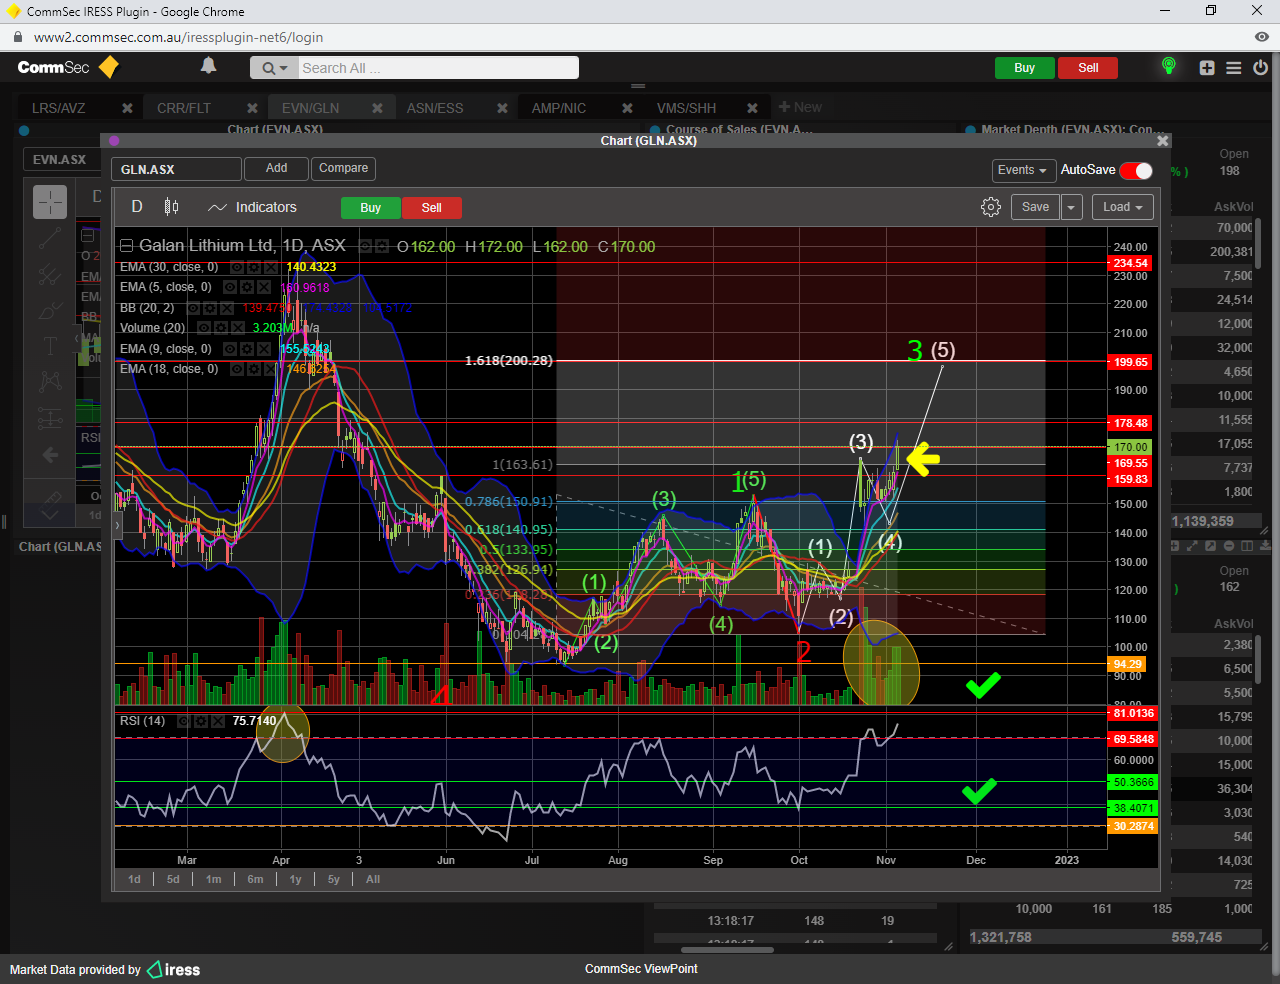Screen dimensions: 1280x984
Task: Open settings for EMA 9 indicator
Action: [x=247, y=349]
